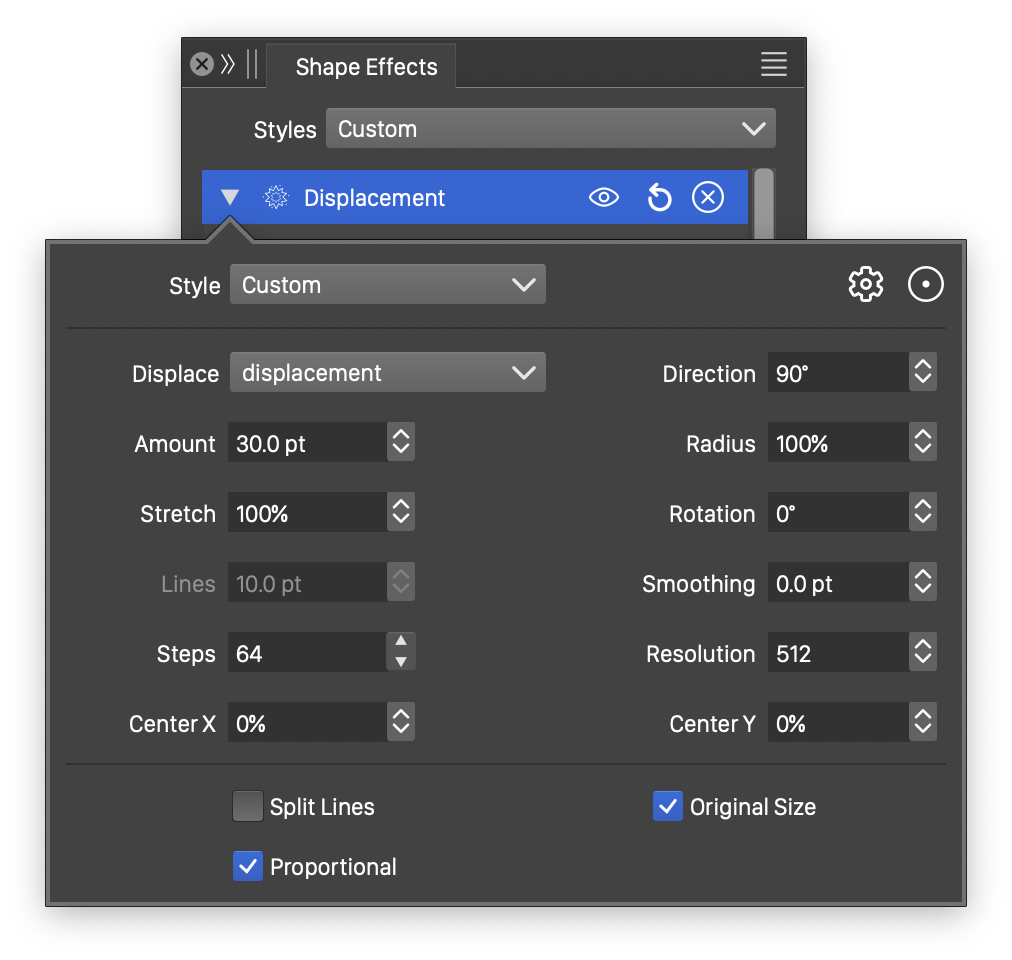Enable the Split Lines checkbox

247,807
